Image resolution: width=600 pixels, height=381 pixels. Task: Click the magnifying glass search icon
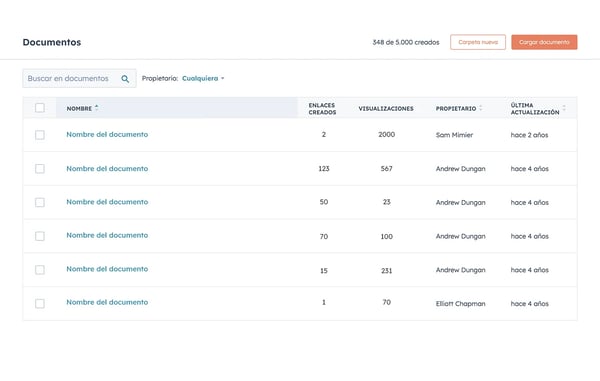coord(125,79)
